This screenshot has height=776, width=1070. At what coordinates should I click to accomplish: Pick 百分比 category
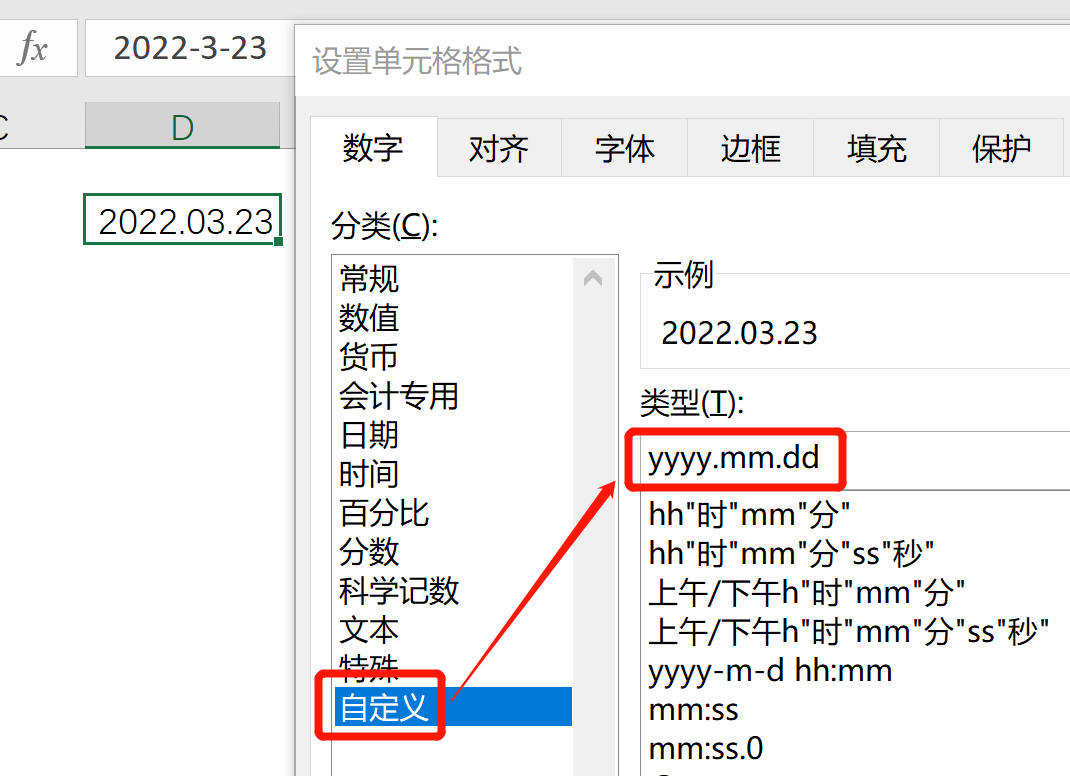coord(453,513)
